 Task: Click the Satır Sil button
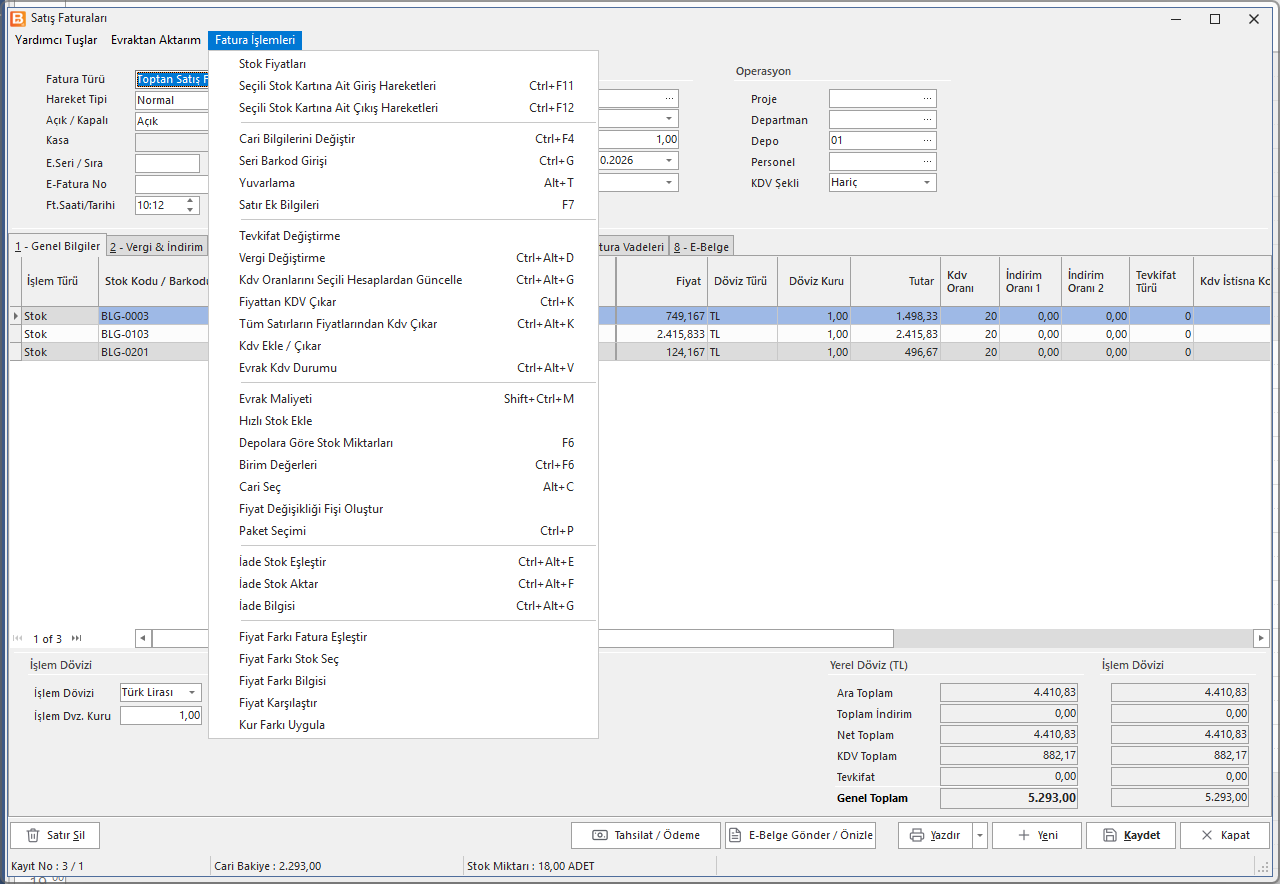[x=55, y=835]
